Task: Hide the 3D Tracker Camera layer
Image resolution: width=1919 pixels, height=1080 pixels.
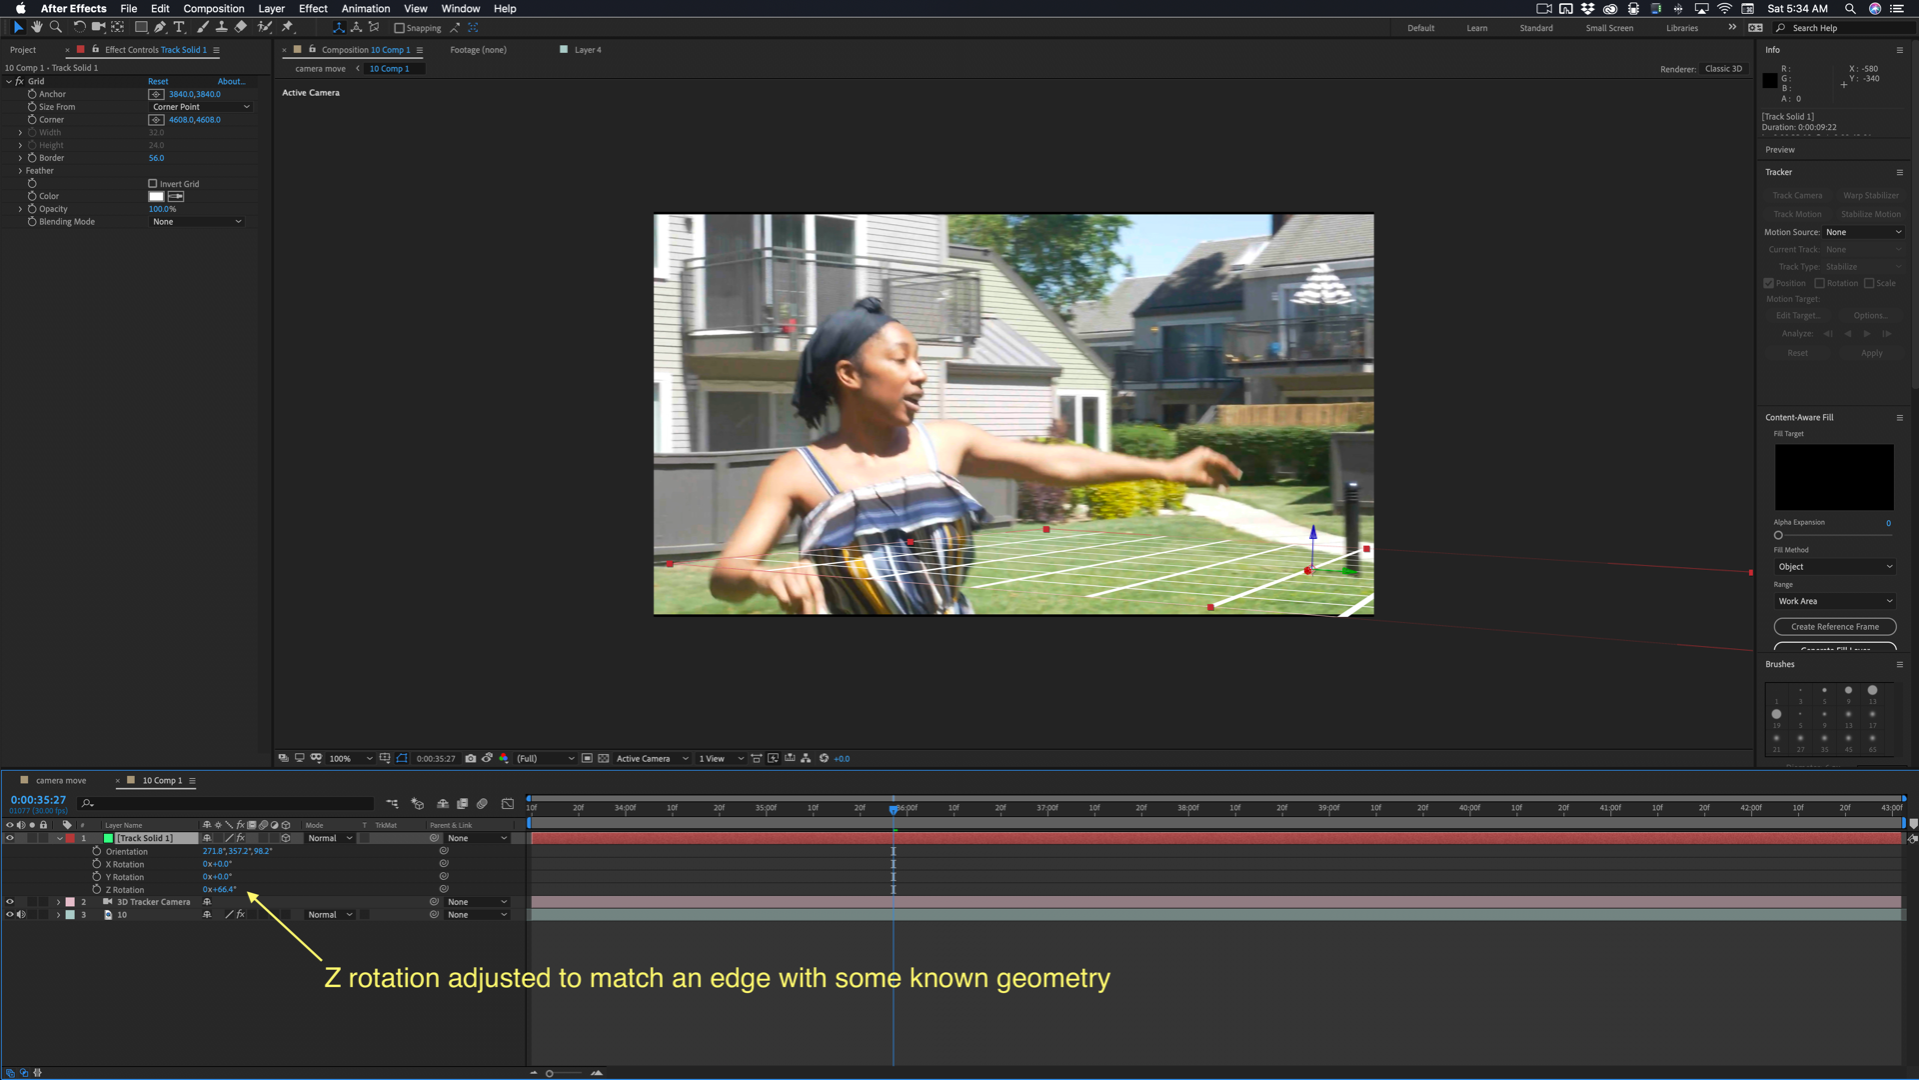Action: (x=10, y=902)
